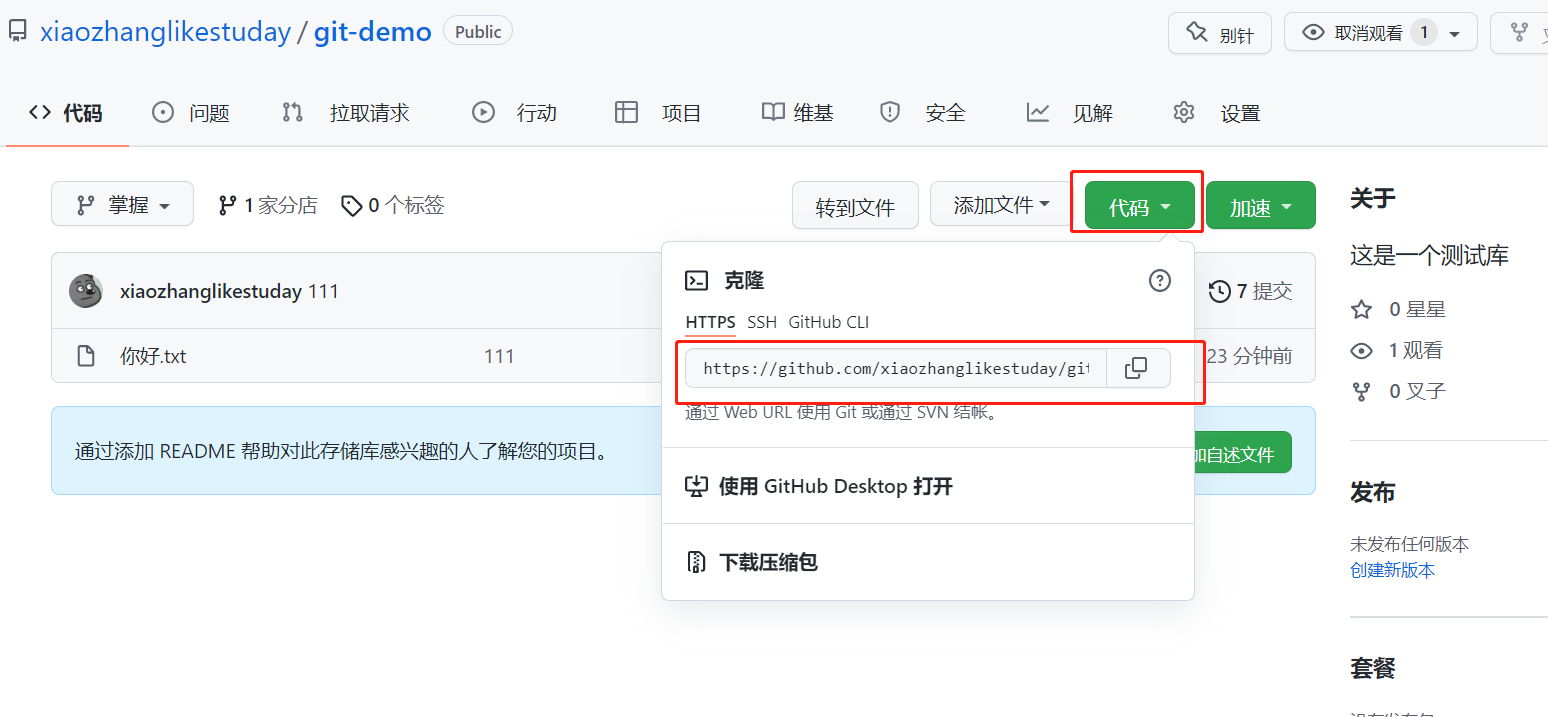Viewport: 1548px width, 717px height.
Task: Click the commit author name xiaozhanglikestuday
Action: [x=211, y=292]
